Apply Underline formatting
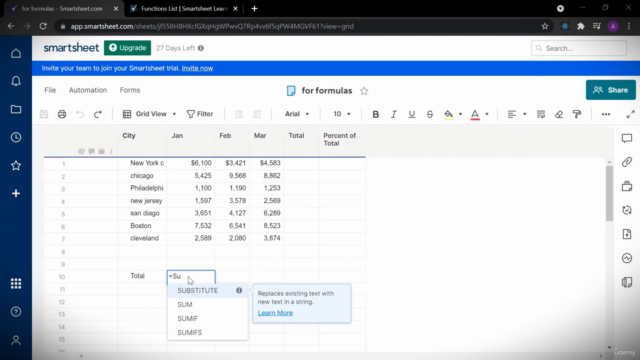Screen dimensions: 640x360 point(411,114)
